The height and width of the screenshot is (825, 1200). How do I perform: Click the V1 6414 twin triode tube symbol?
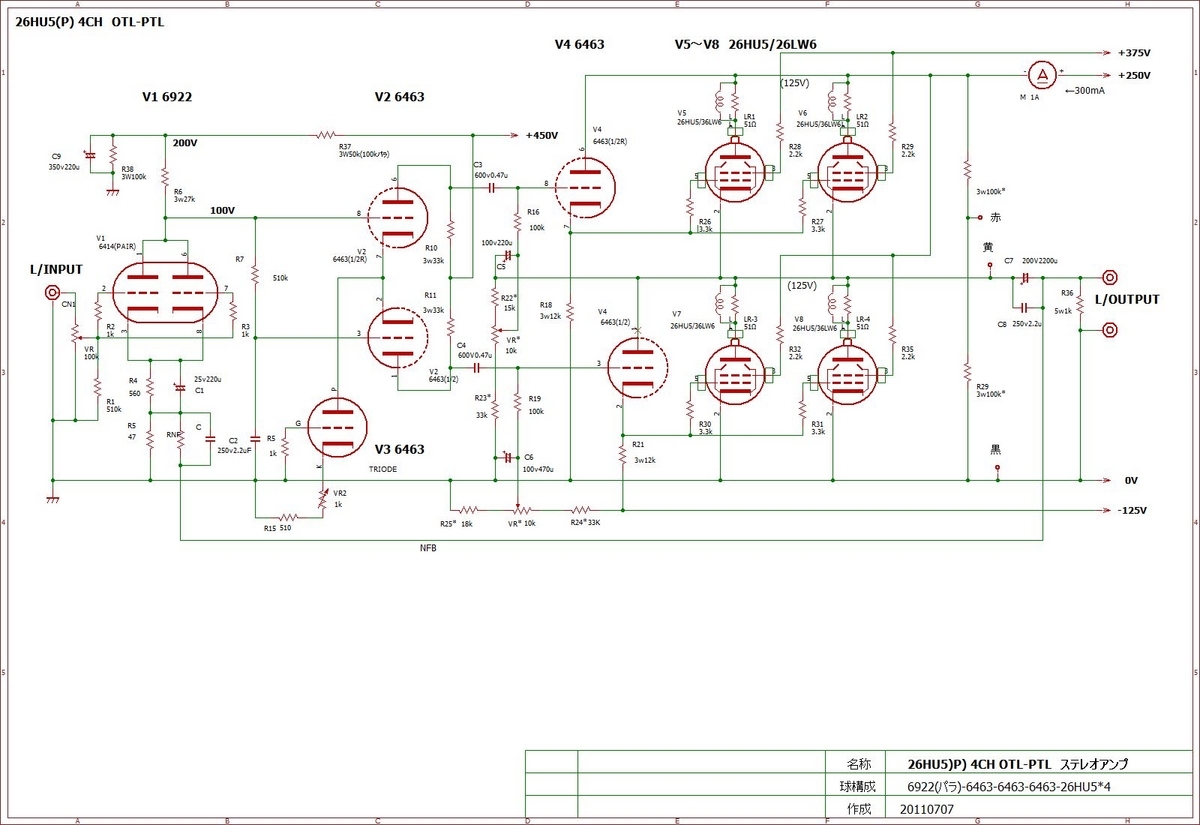click(166, 292)
